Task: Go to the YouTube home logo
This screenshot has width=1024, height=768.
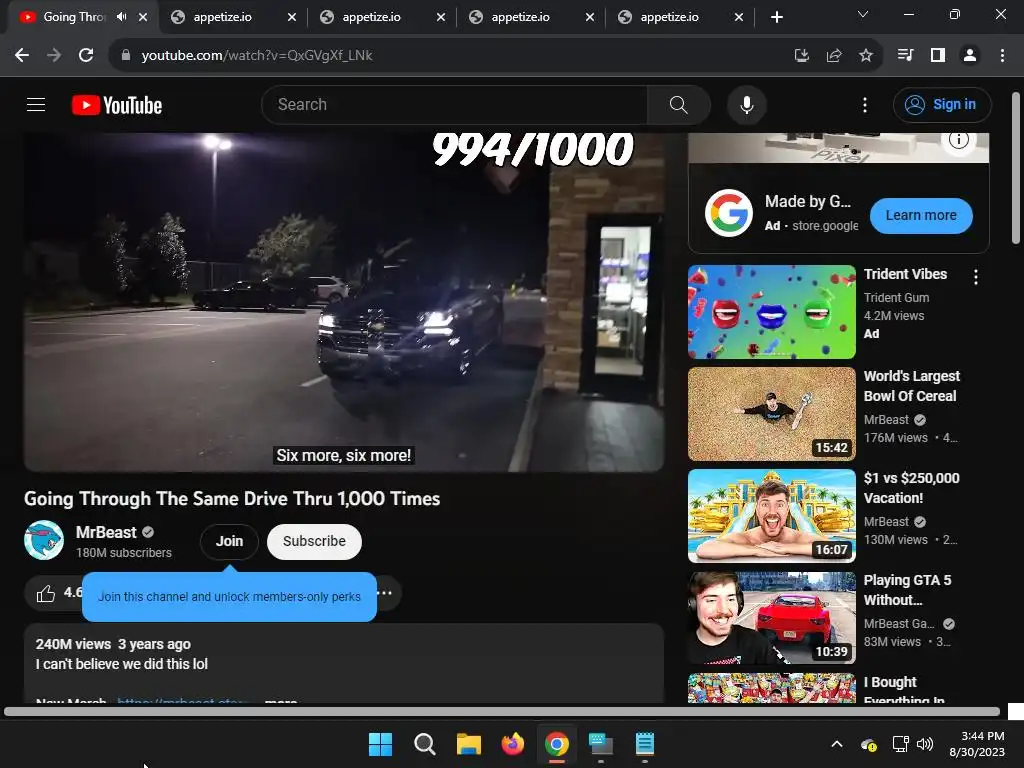Action: tap(117, 105)
